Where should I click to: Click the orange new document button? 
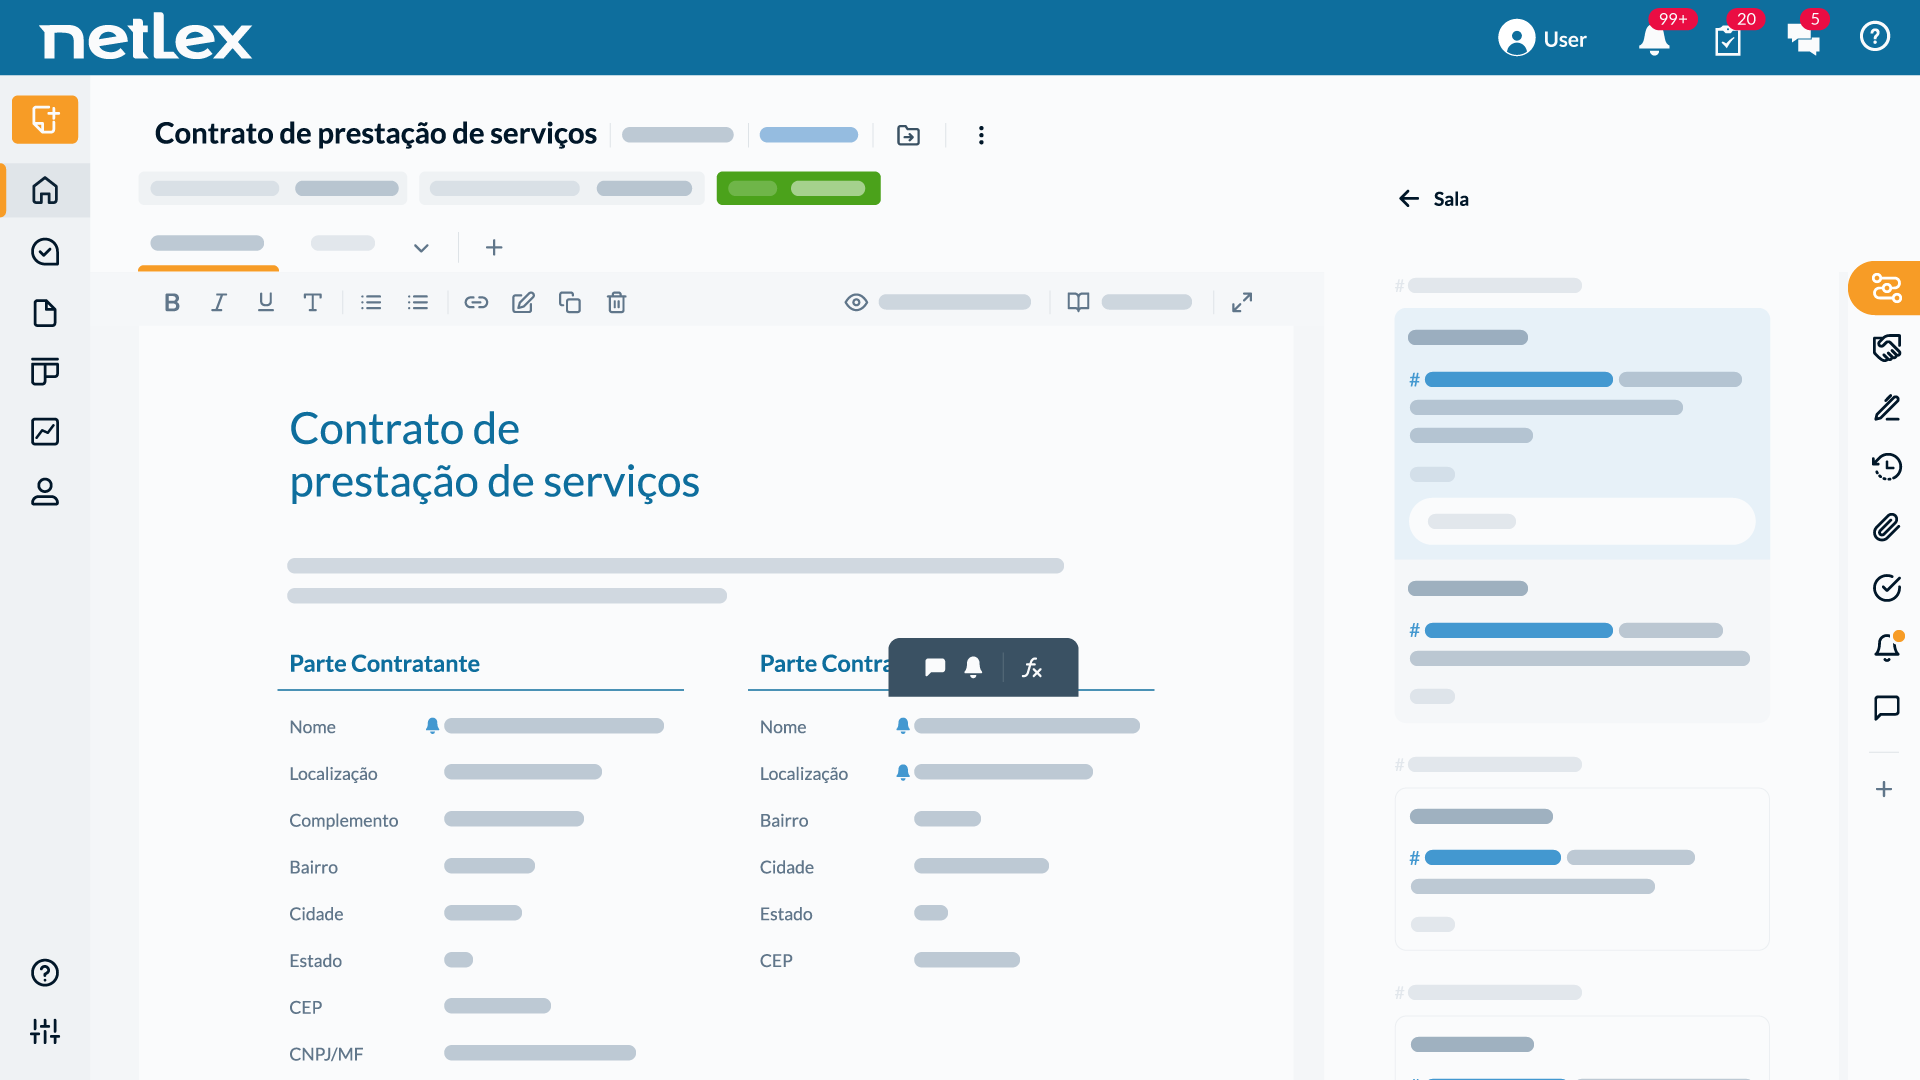(x=45, y=120)
